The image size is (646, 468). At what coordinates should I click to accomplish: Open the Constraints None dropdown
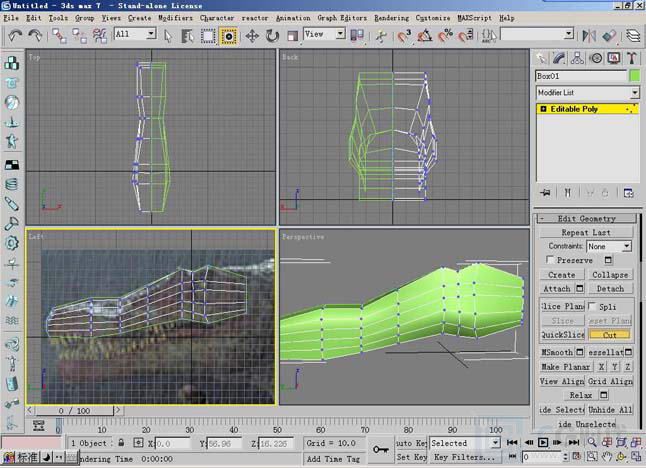[x=609, y=246]
